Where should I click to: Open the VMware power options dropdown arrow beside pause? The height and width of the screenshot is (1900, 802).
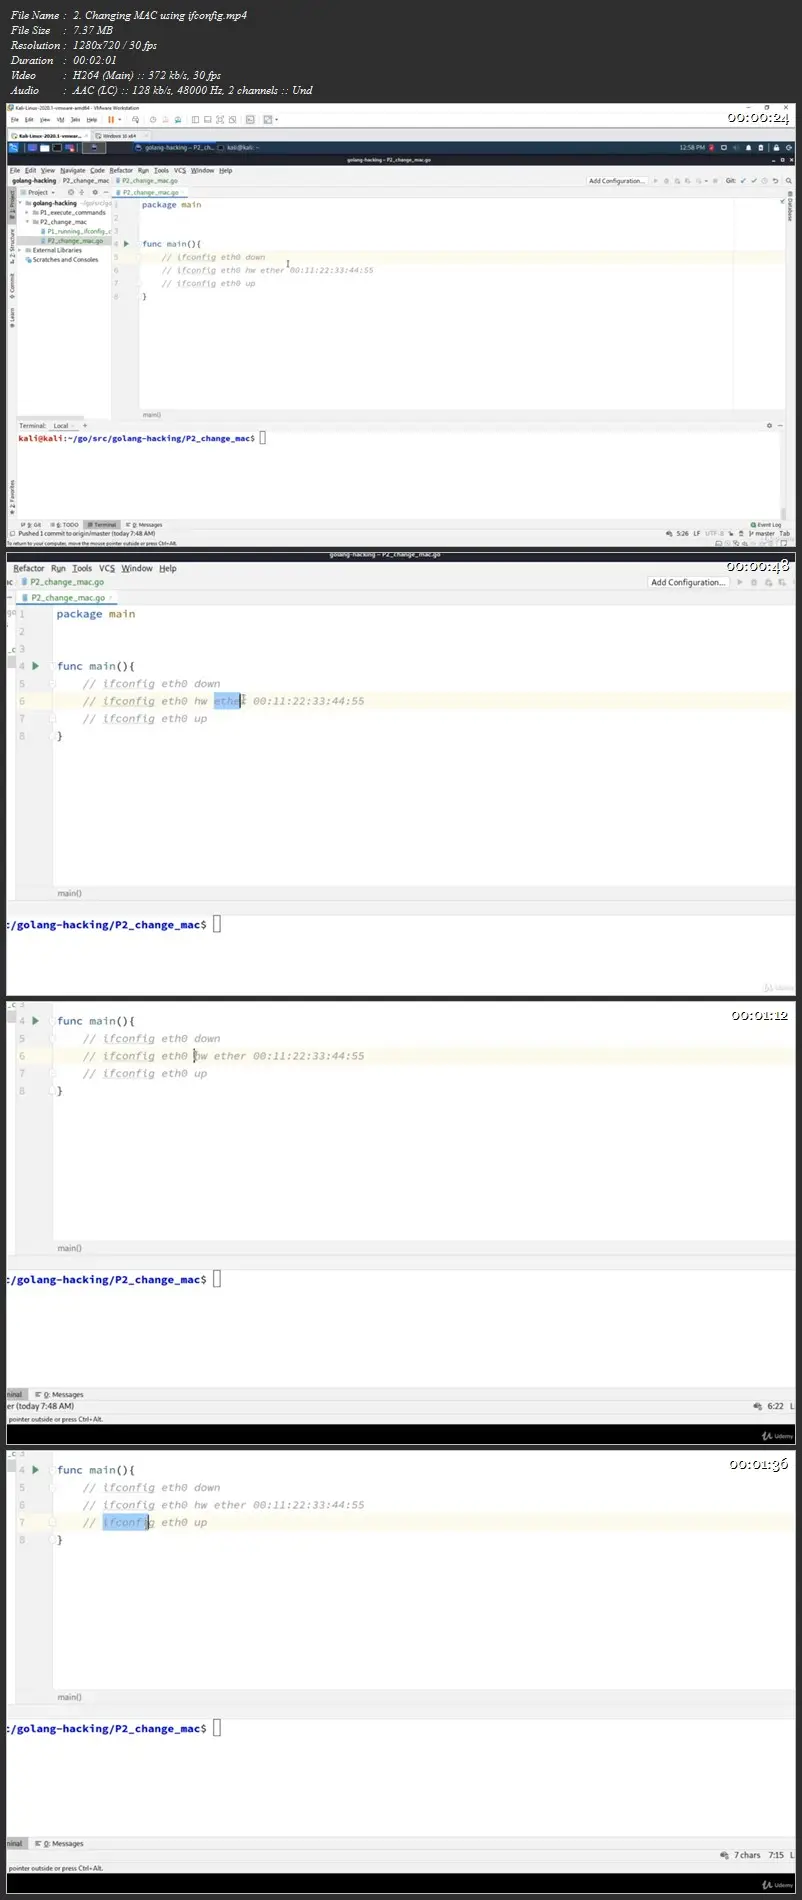[120, 120]
